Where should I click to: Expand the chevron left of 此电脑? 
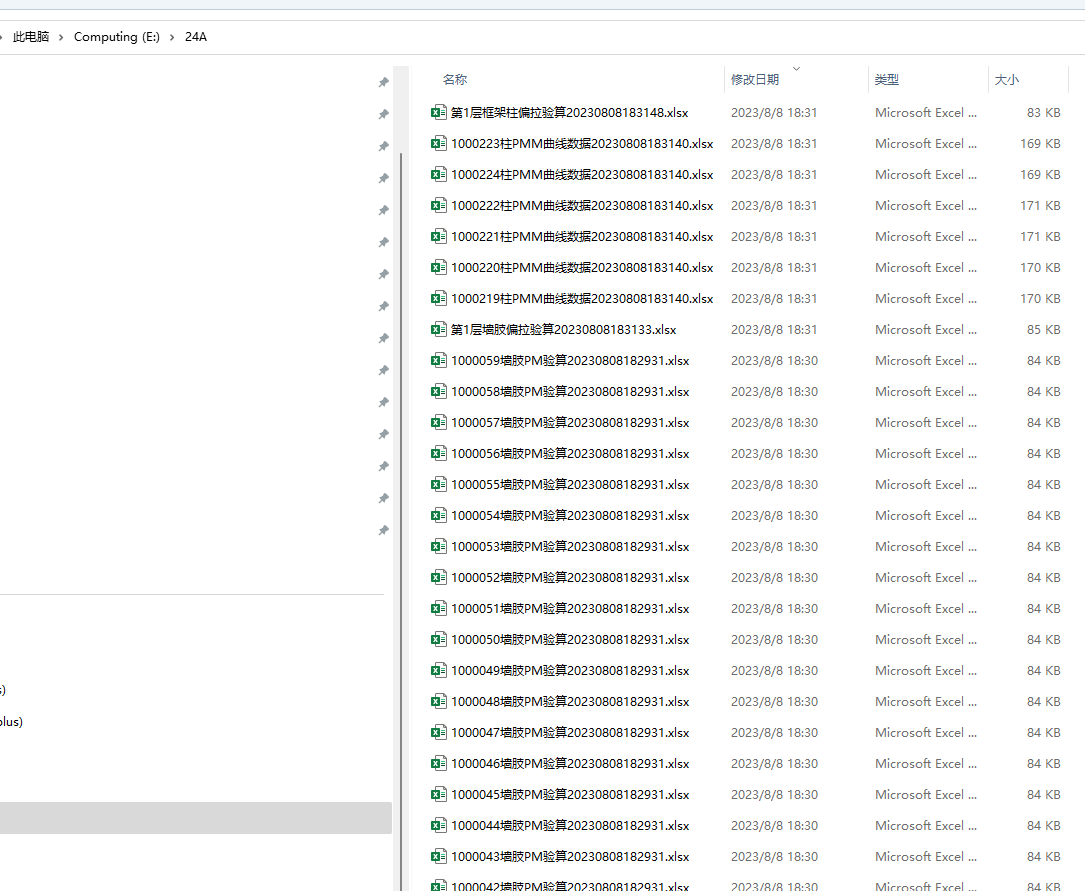pos(3,37)
